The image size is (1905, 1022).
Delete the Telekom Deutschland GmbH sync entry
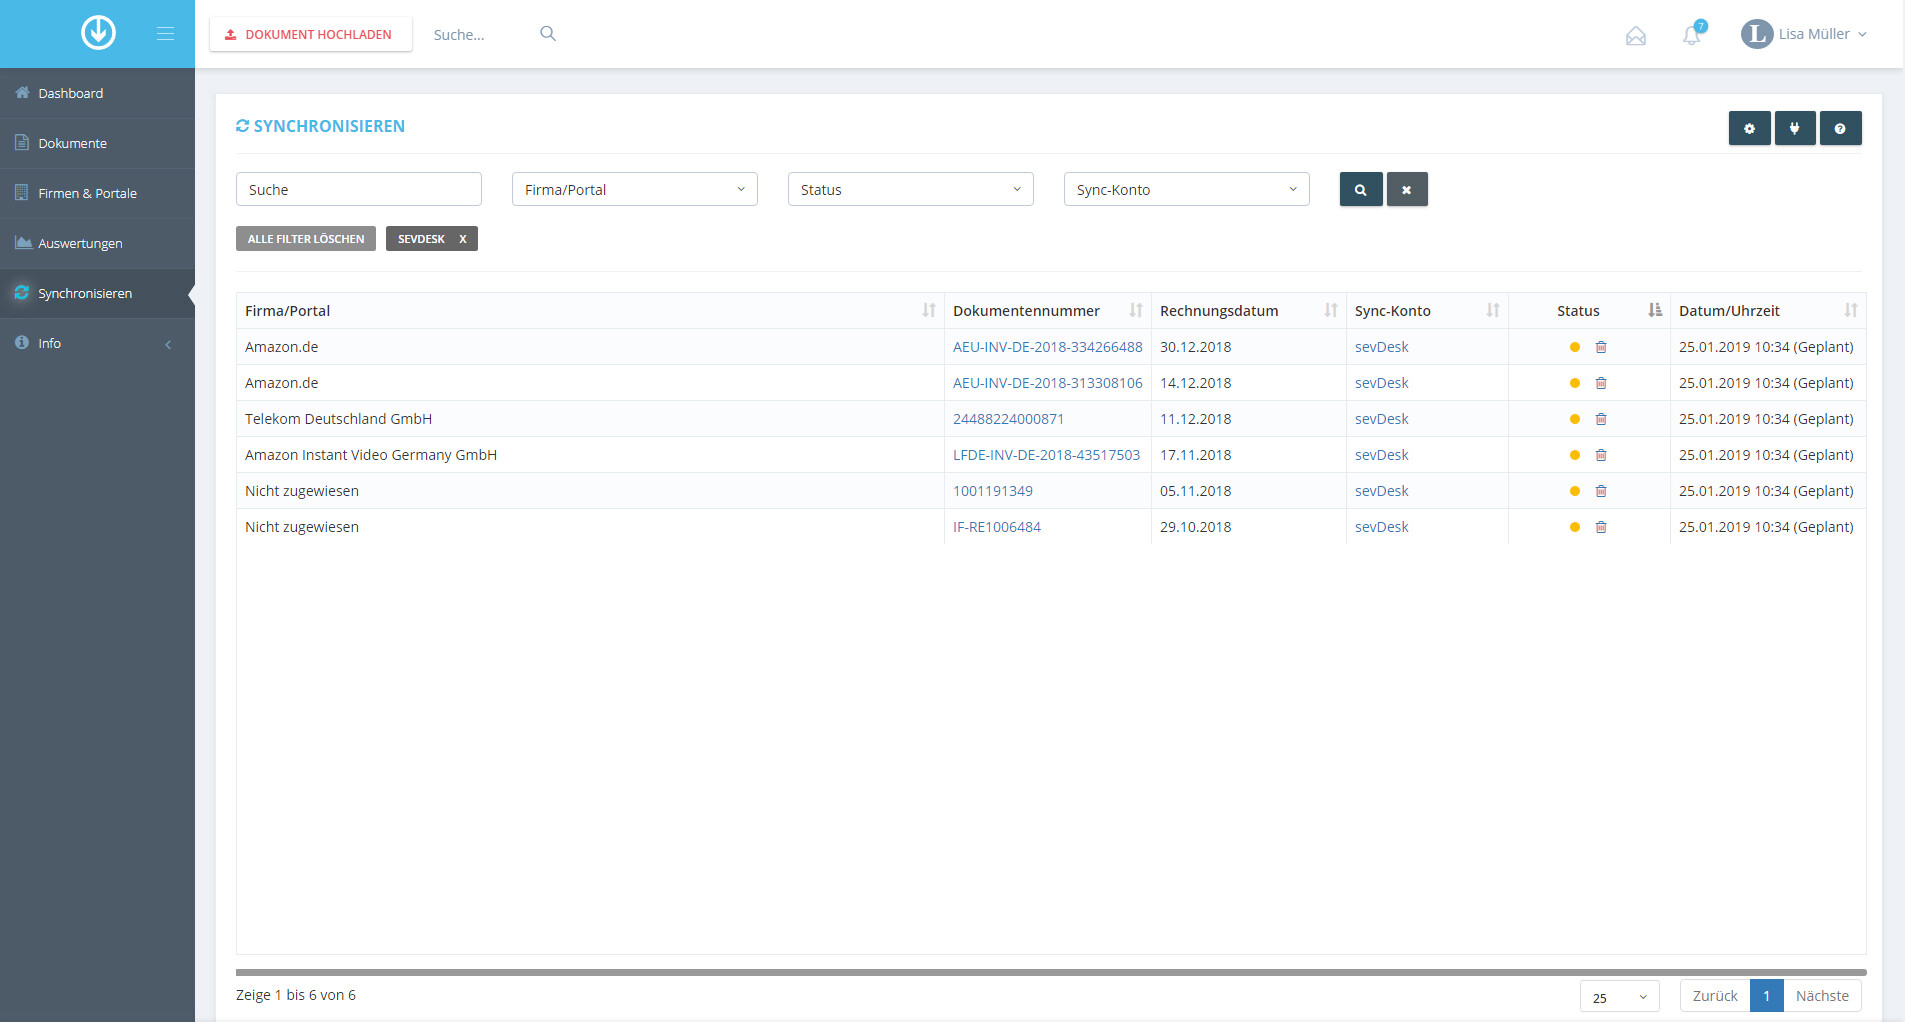(1601, 419)
